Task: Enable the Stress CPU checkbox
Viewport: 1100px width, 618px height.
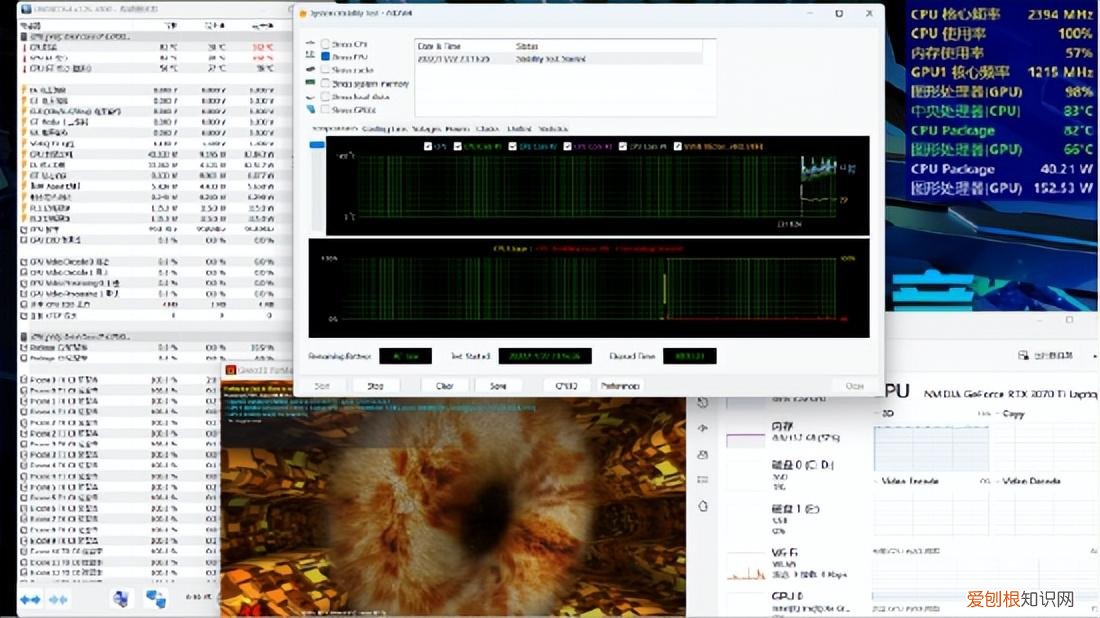Action: tap(325, 45)
